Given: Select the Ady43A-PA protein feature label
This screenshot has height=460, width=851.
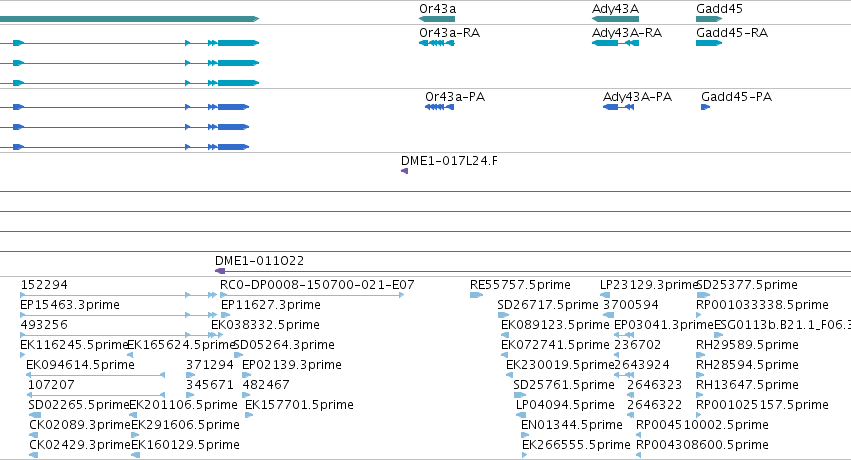Looking at the screenshot, I should click(637, 97).
